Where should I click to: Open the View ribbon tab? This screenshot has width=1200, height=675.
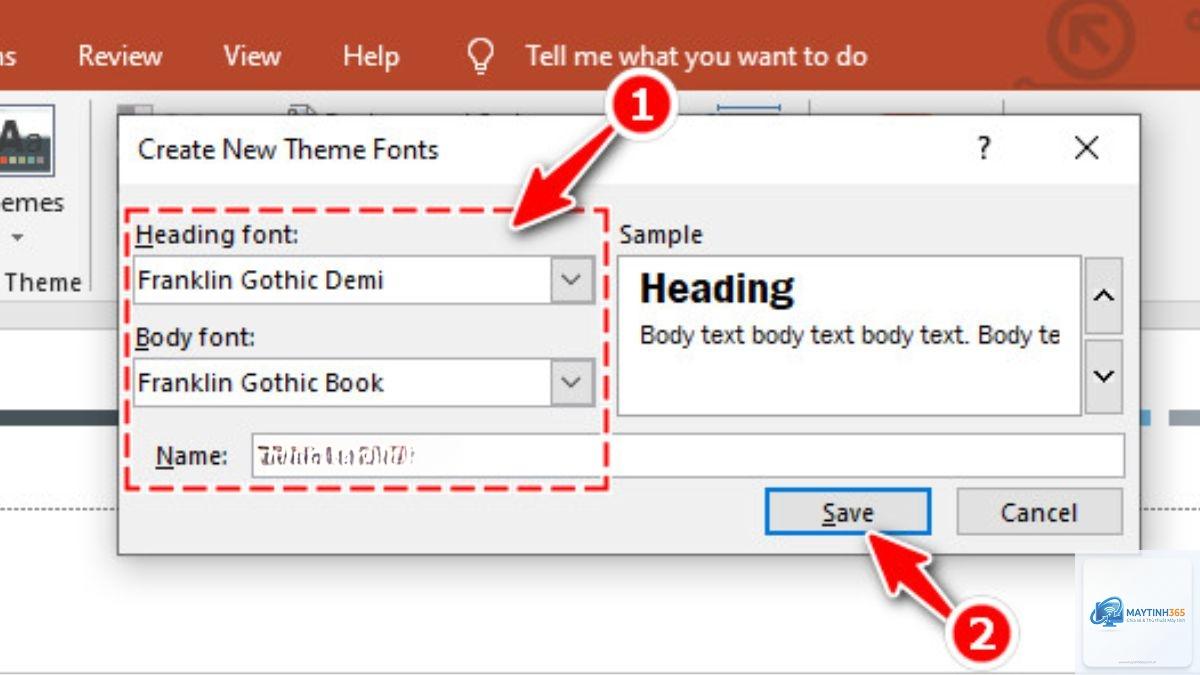[x=251, y=56]
